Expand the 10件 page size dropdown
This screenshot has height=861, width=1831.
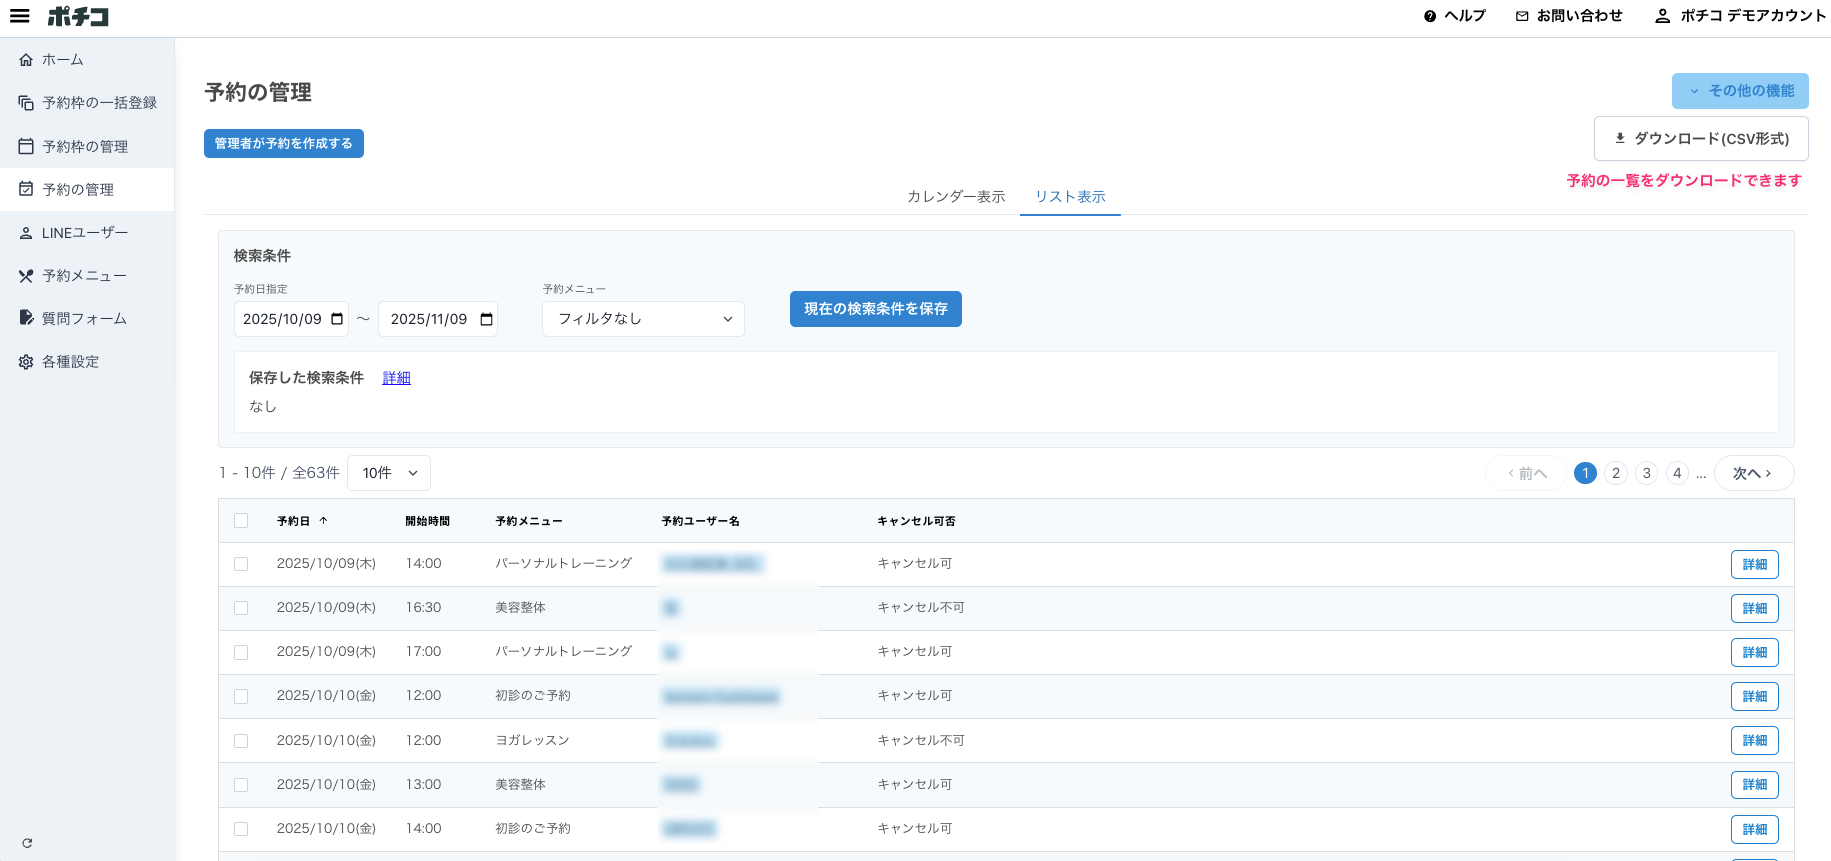389,473
